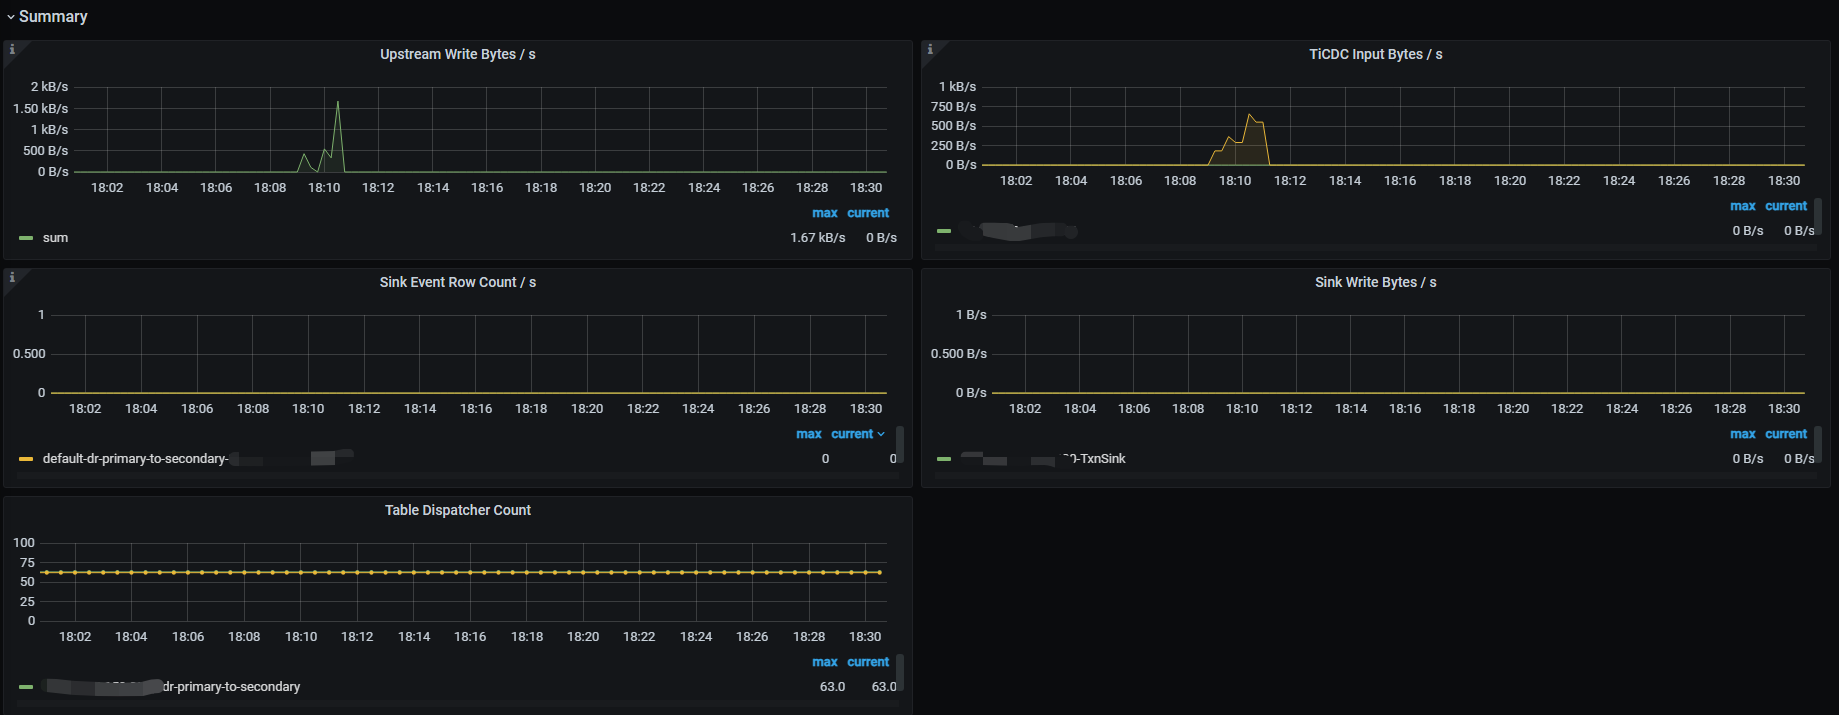Sort TiCDC Input Bytes legend by current
The height and width of the screenshot is (715, 1839).
1786,206
